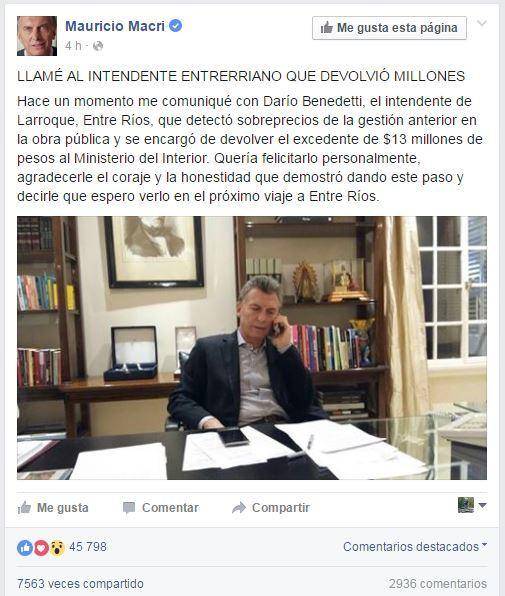Click the yellow Wow reaction face icon
The height and width of the screenshot is (596, 505).
57,548
